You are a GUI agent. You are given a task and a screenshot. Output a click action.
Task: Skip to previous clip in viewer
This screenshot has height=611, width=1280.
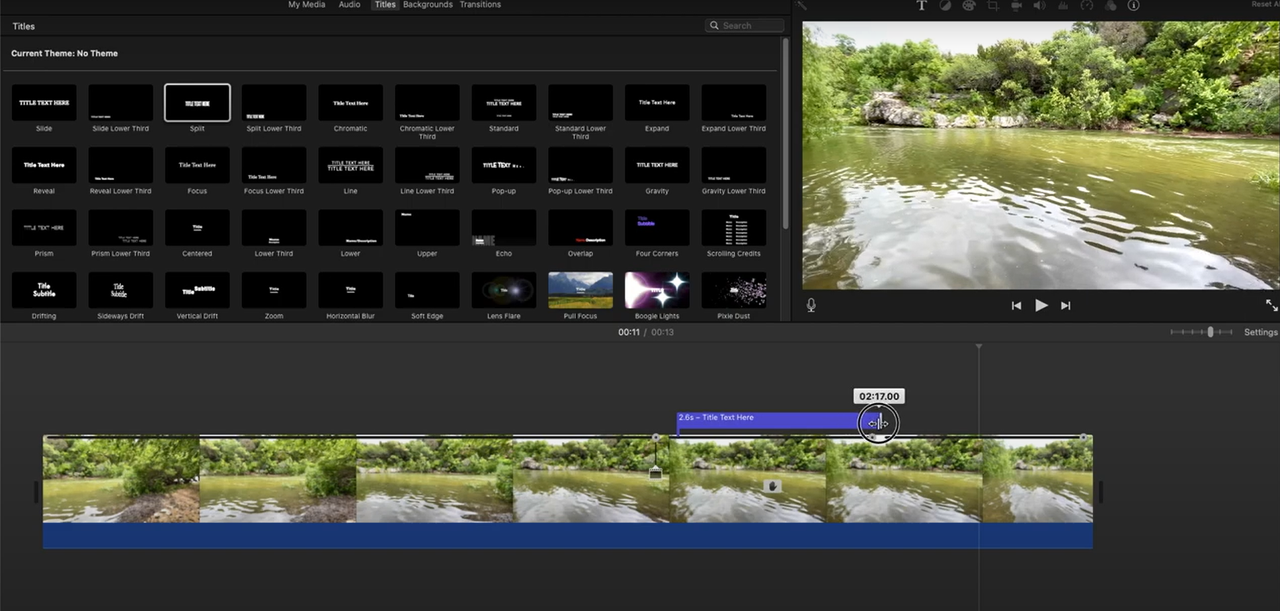tap(1016, 305)
